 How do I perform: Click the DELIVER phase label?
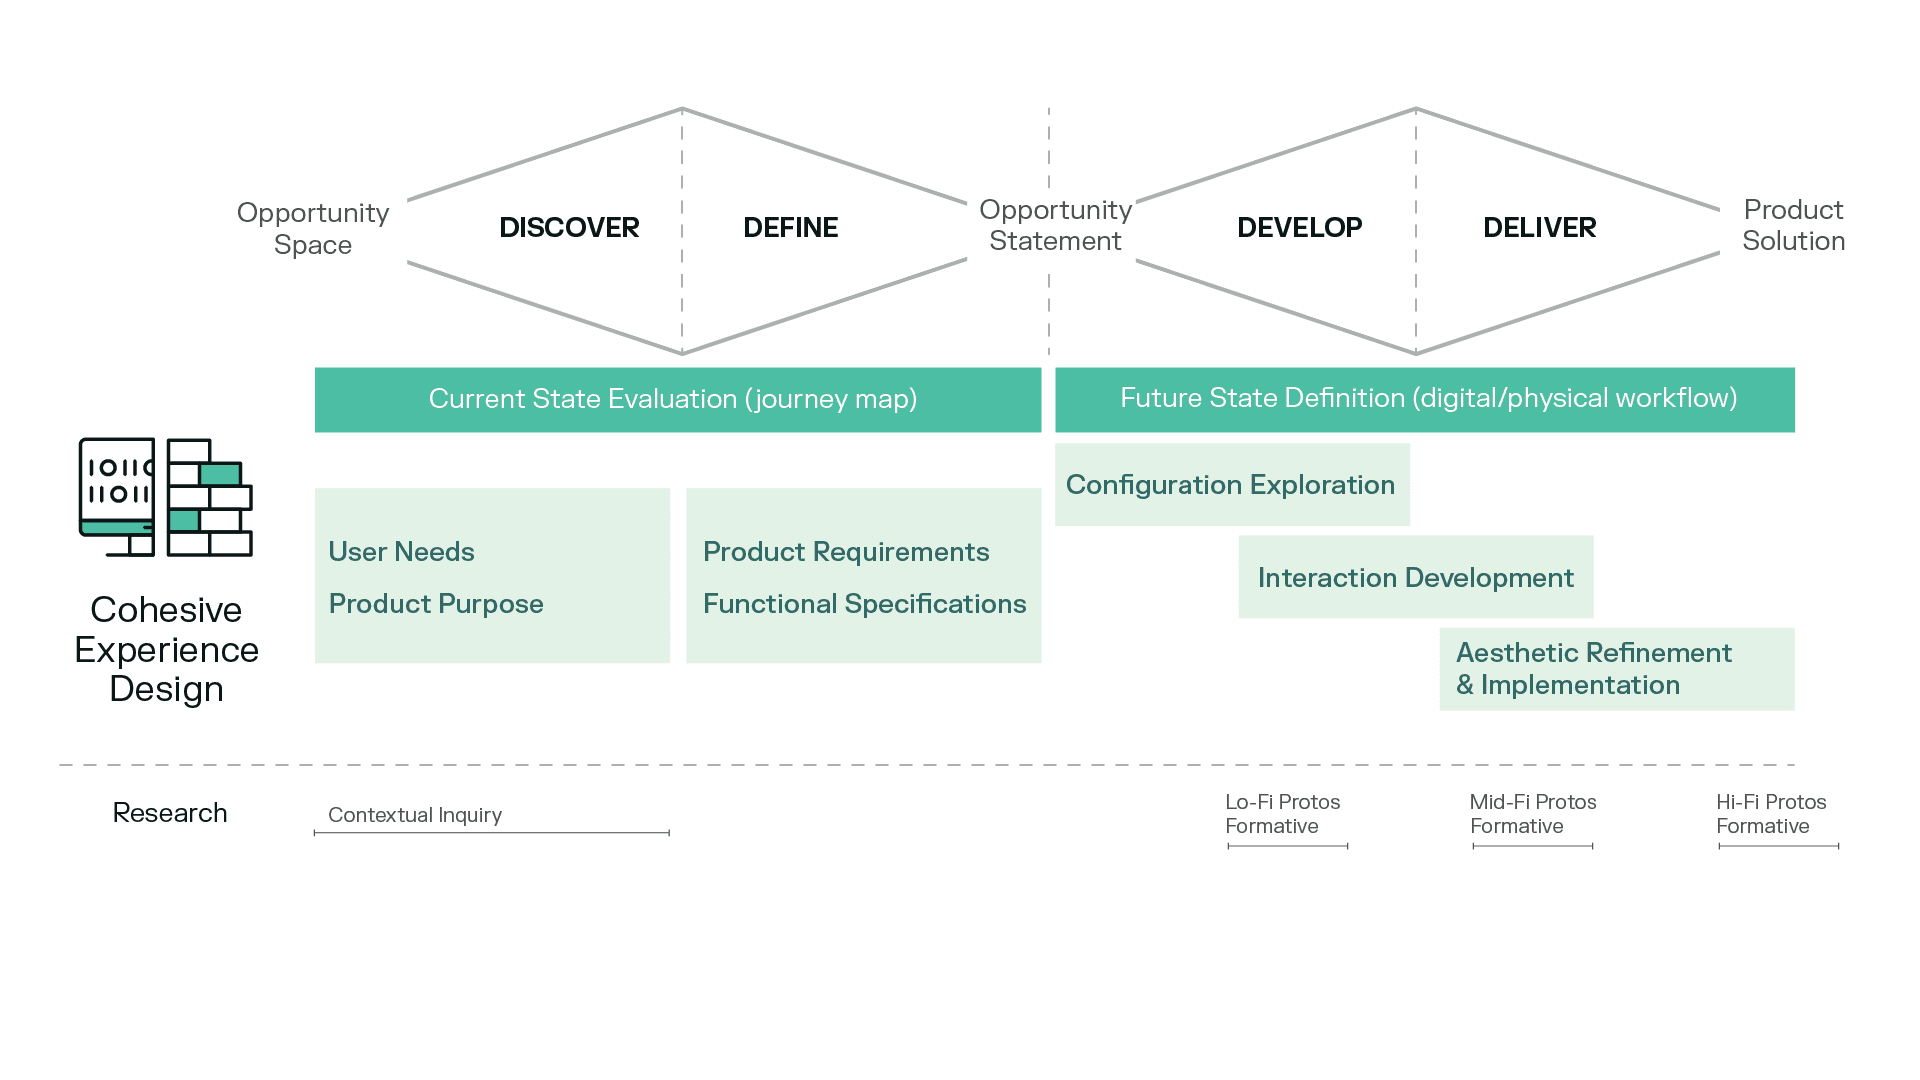coord(1539,228)
